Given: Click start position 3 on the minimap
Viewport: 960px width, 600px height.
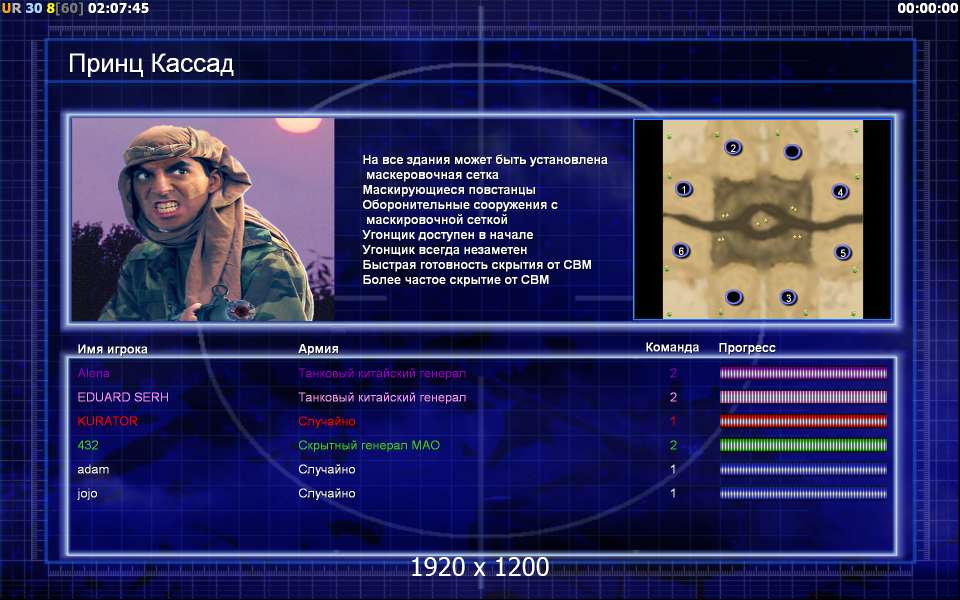Looking at the screenshot, I should pyautogui.click(x=789, y=298).
